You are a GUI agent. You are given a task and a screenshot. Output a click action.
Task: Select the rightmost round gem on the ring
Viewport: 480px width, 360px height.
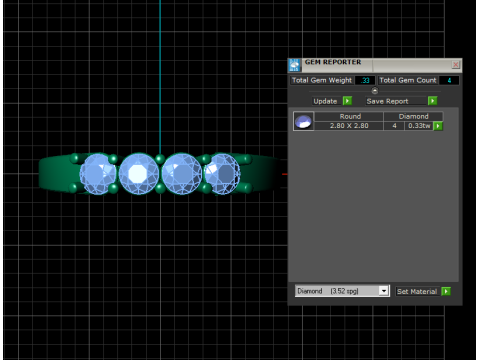pos(222,174)
